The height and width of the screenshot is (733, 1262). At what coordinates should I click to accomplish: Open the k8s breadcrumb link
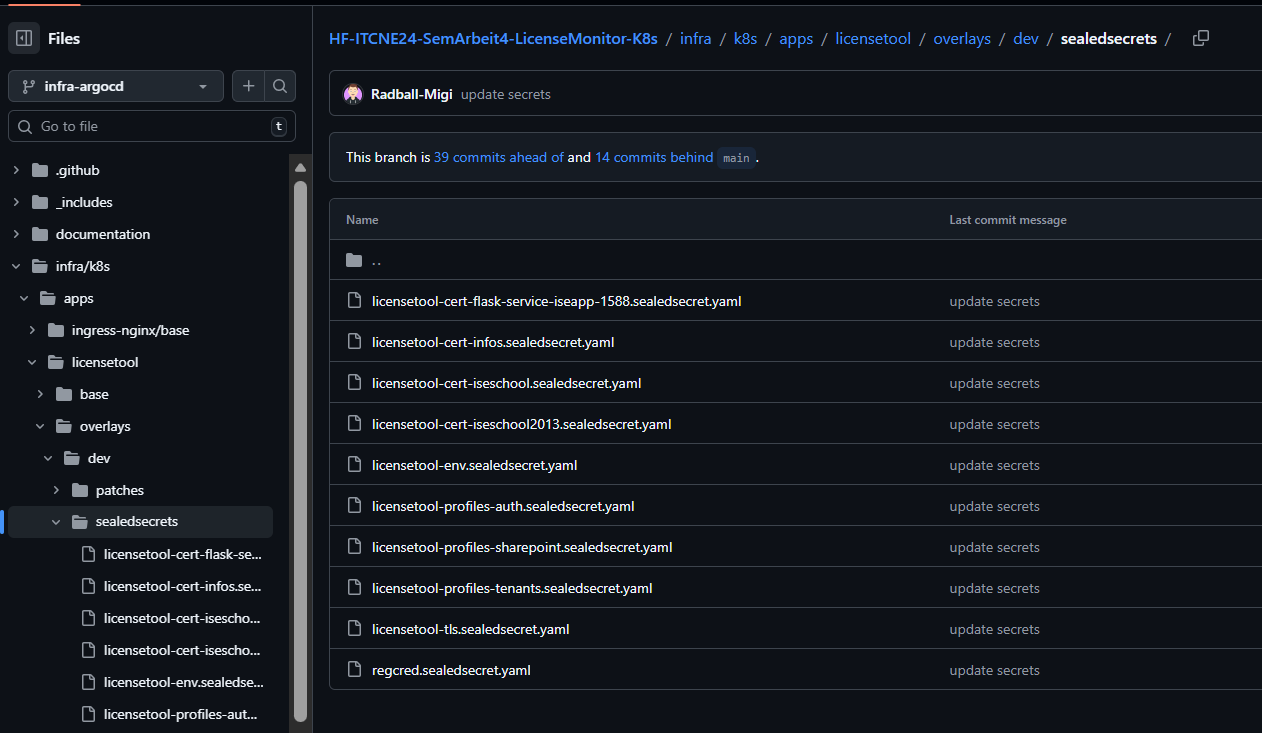click(x=745, y=38)
